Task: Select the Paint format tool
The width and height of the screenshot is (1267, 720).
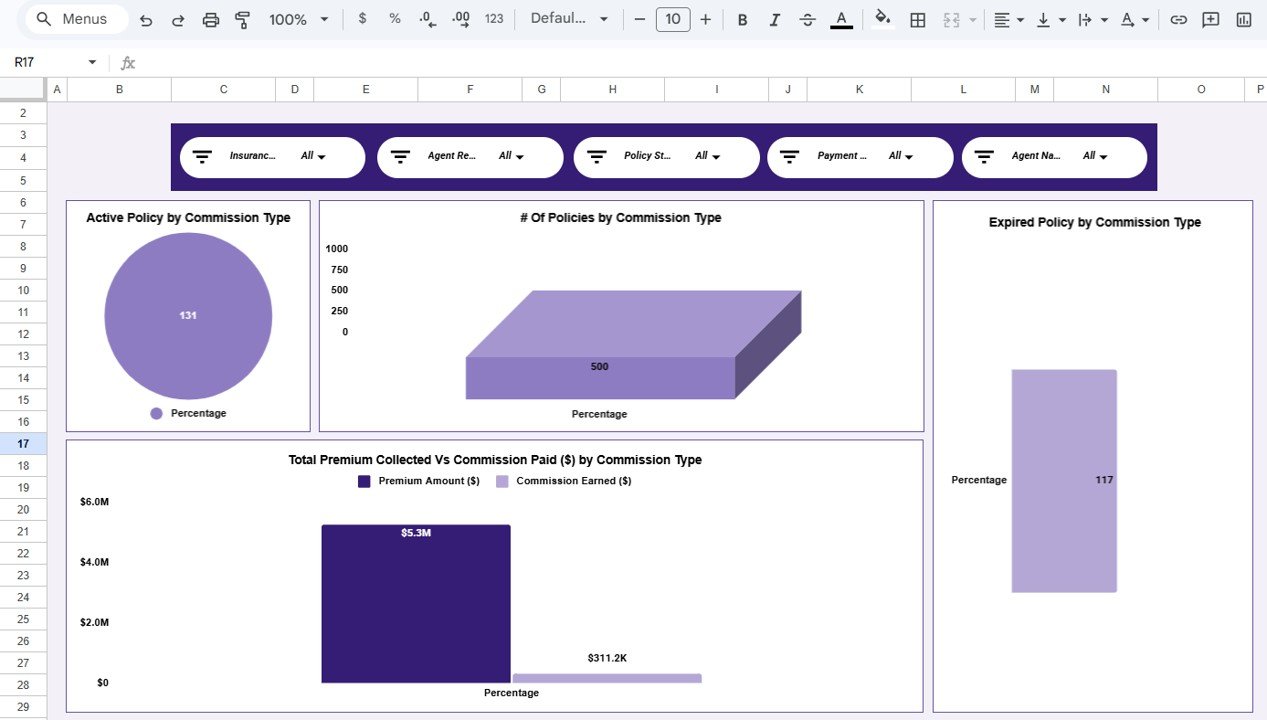Action: [240, 18]
